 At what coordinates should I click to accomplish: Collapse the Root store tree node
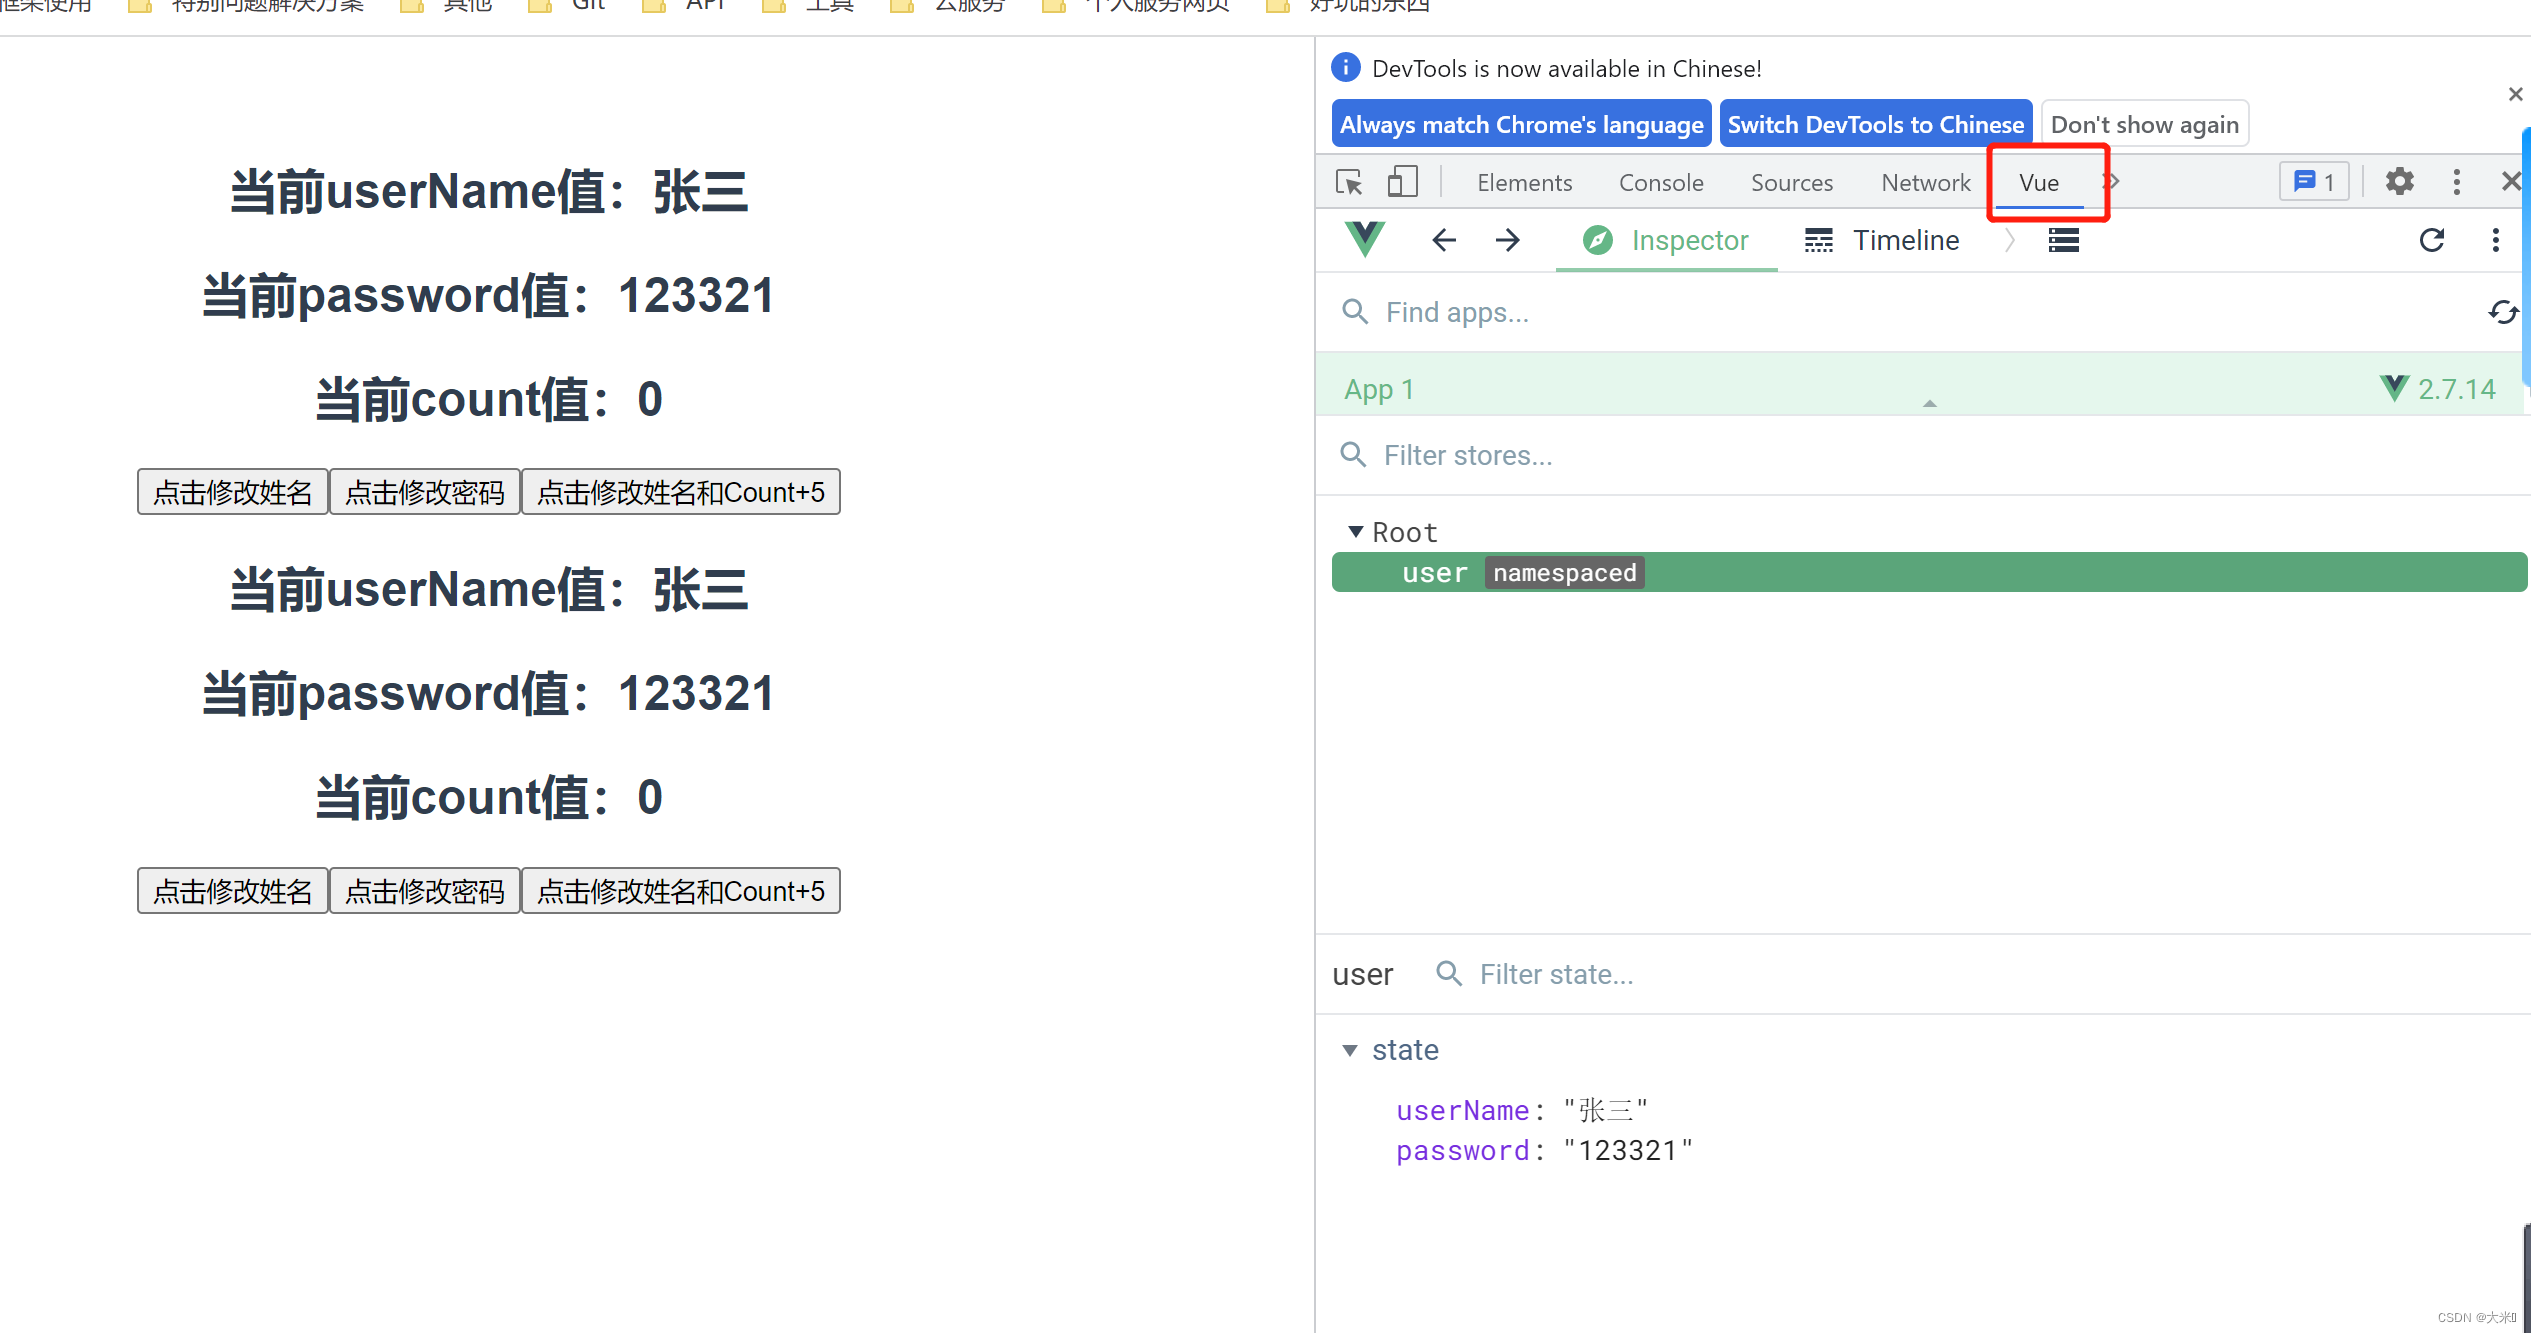pyautogui.click(x=1356, y=532)
